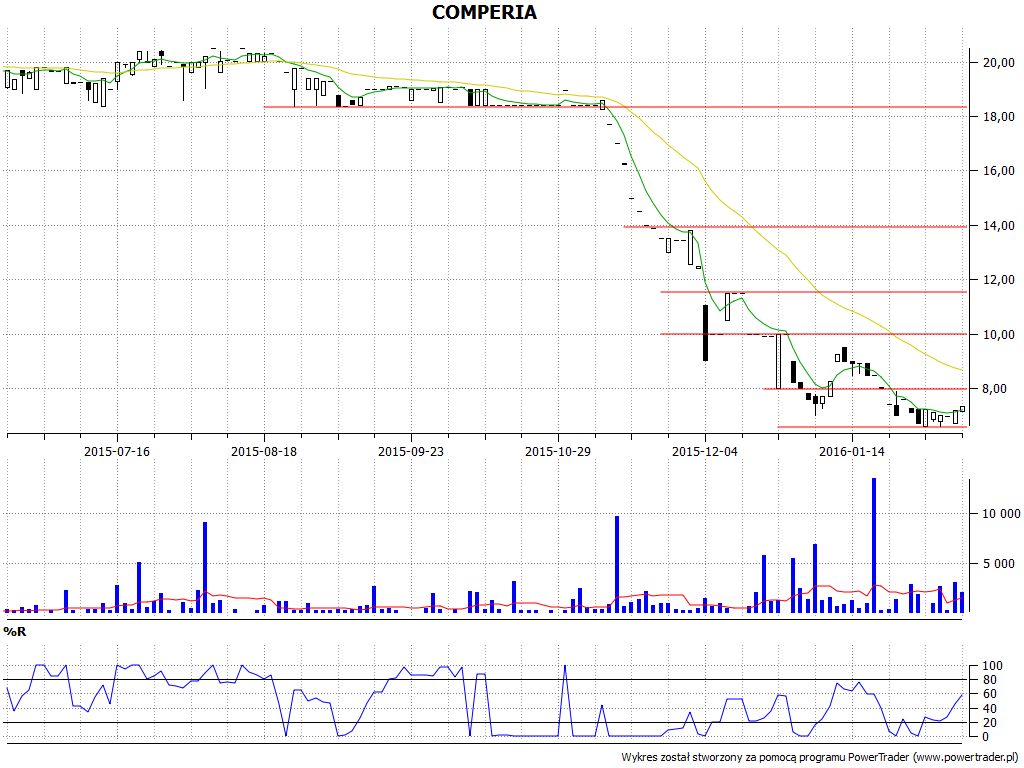The width and height of the screenshot is (1024, 768).
Task: Click the 10 000 volume axis label
Action: [1001, 514]
